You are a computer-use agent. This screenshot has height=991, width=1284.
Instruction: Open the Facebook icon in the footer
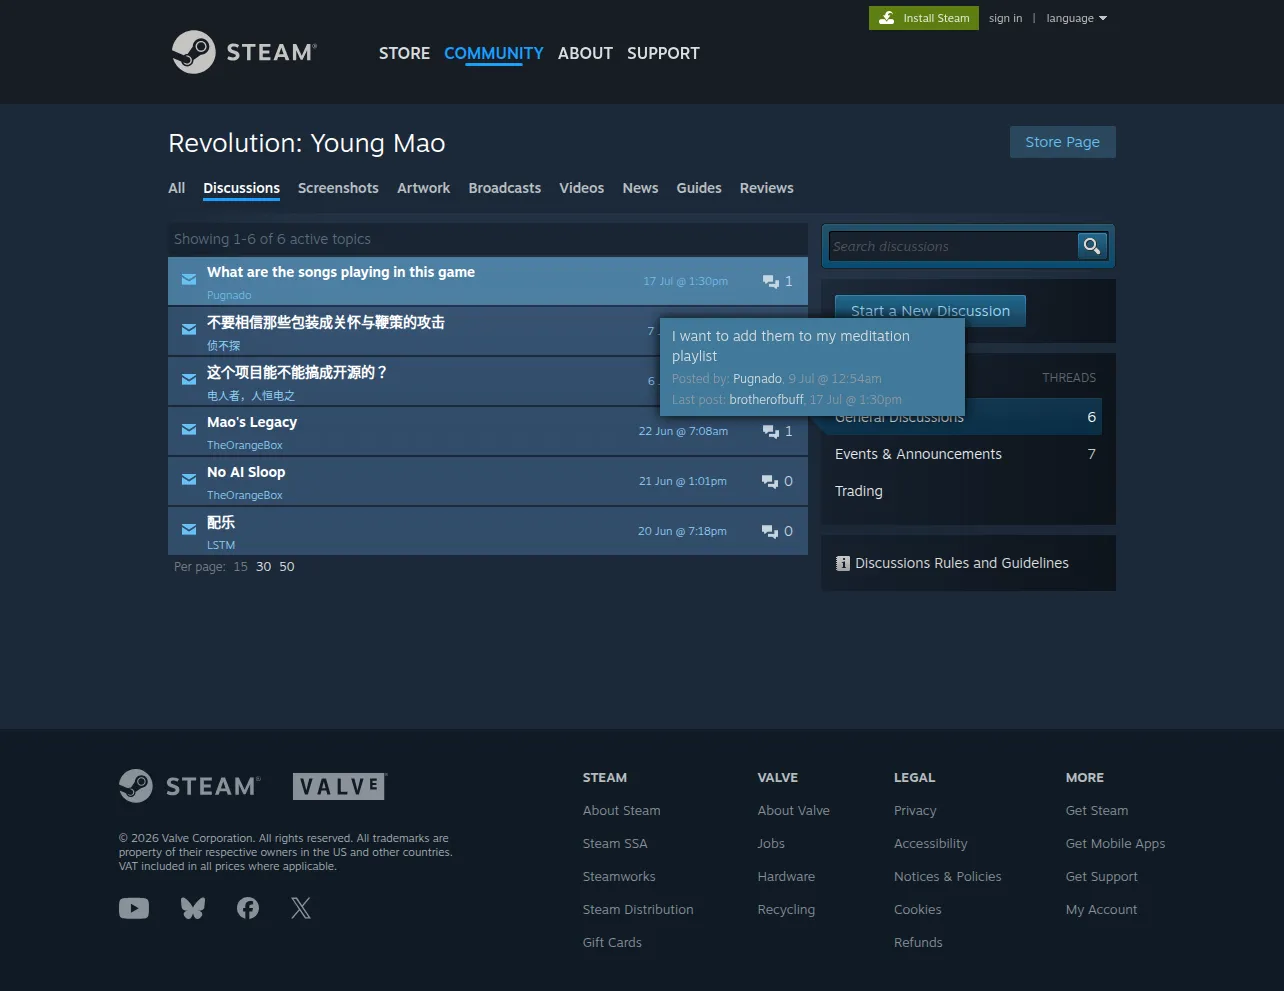click(x=248, y=908)
